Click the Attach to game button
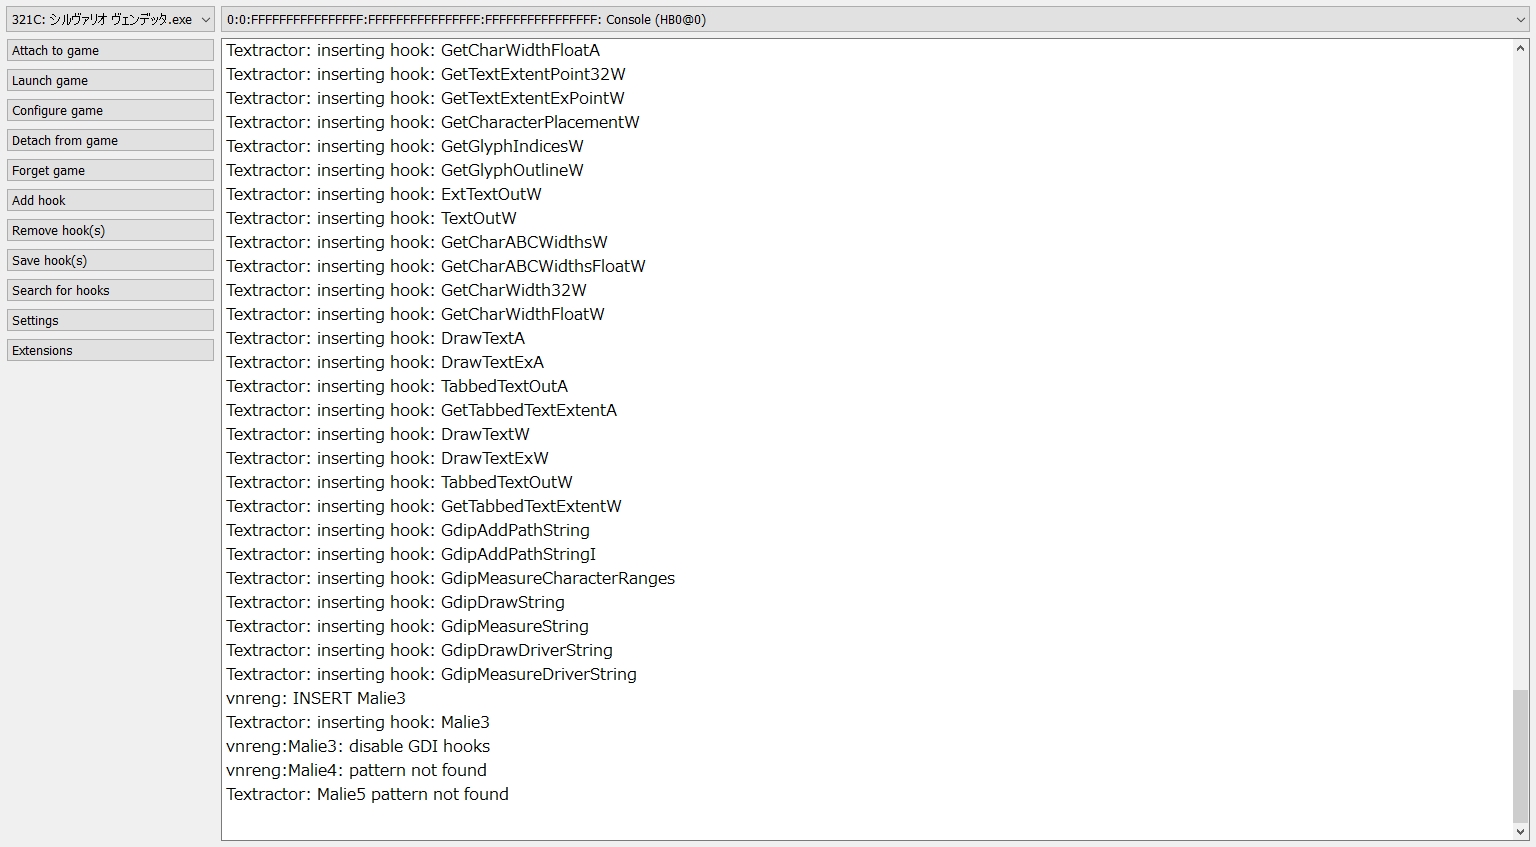 pos(110,50)
